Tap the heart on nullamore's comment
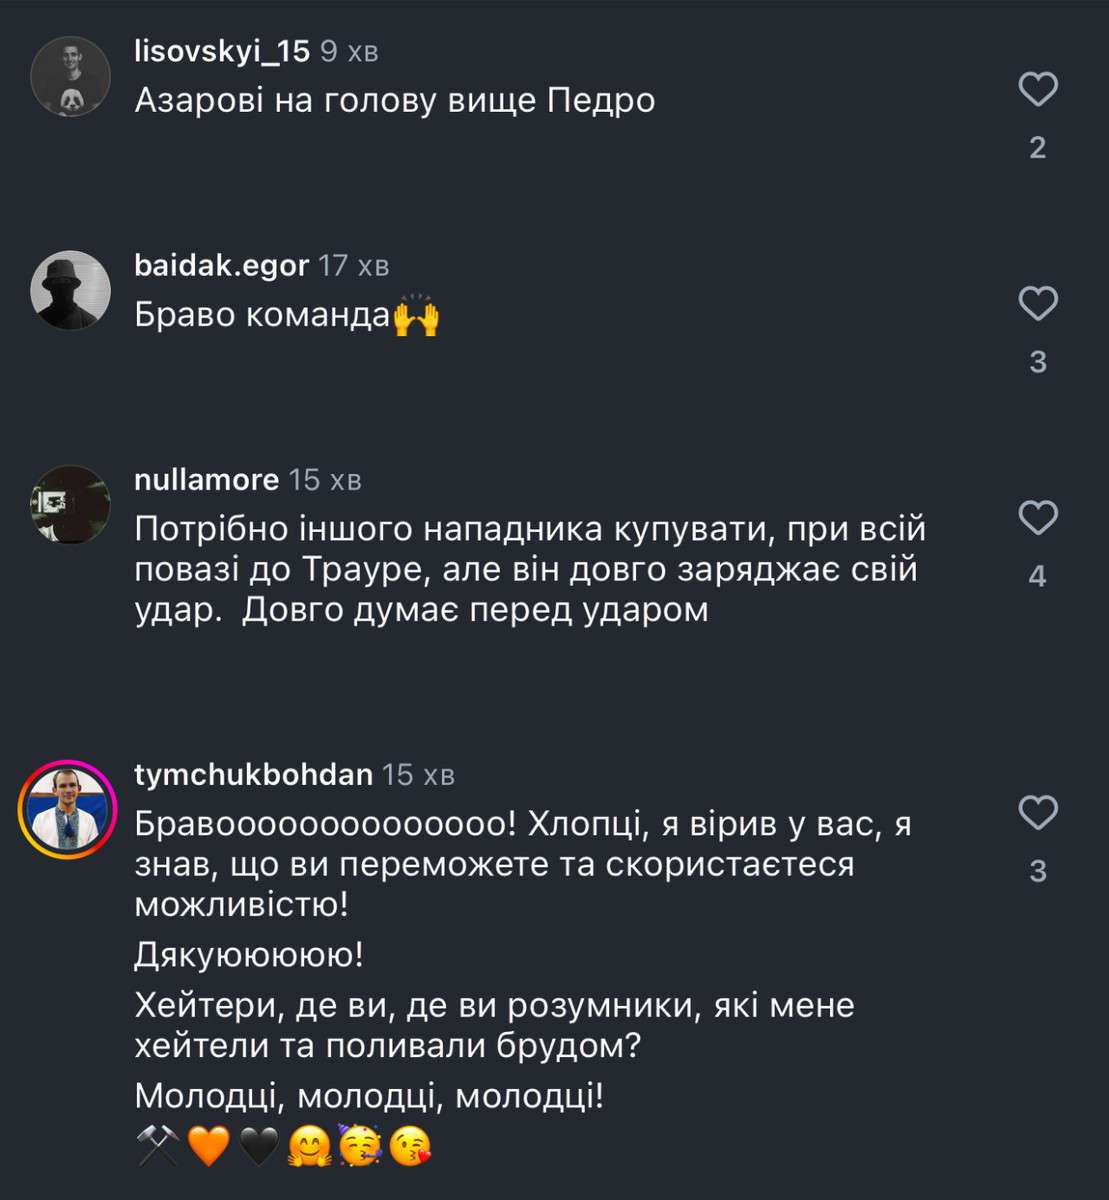Screen dimensions: 1109x1200 (x=1038, y=518)
